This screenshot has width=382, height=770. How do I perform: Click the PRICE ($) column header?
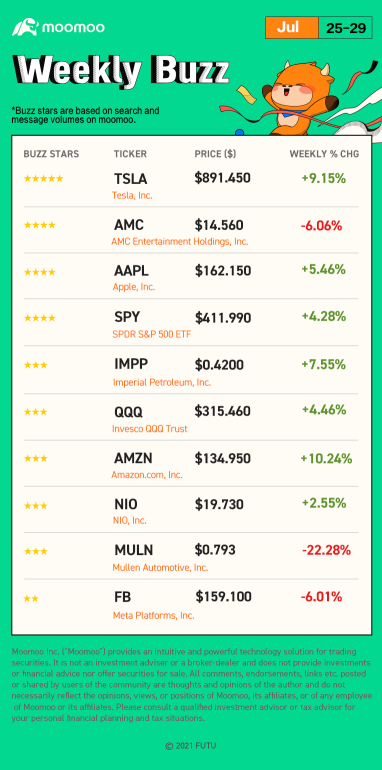(x=215, y=154)
